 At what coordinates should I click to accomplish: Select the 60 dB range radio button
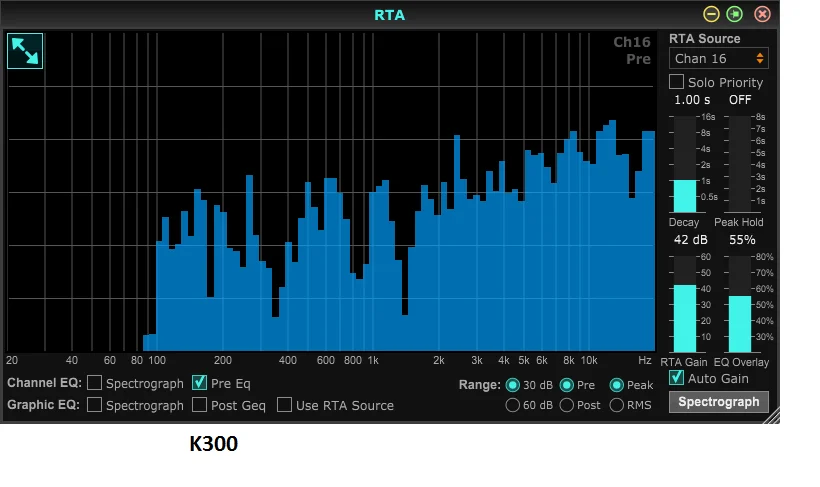[x=512, y=405]
